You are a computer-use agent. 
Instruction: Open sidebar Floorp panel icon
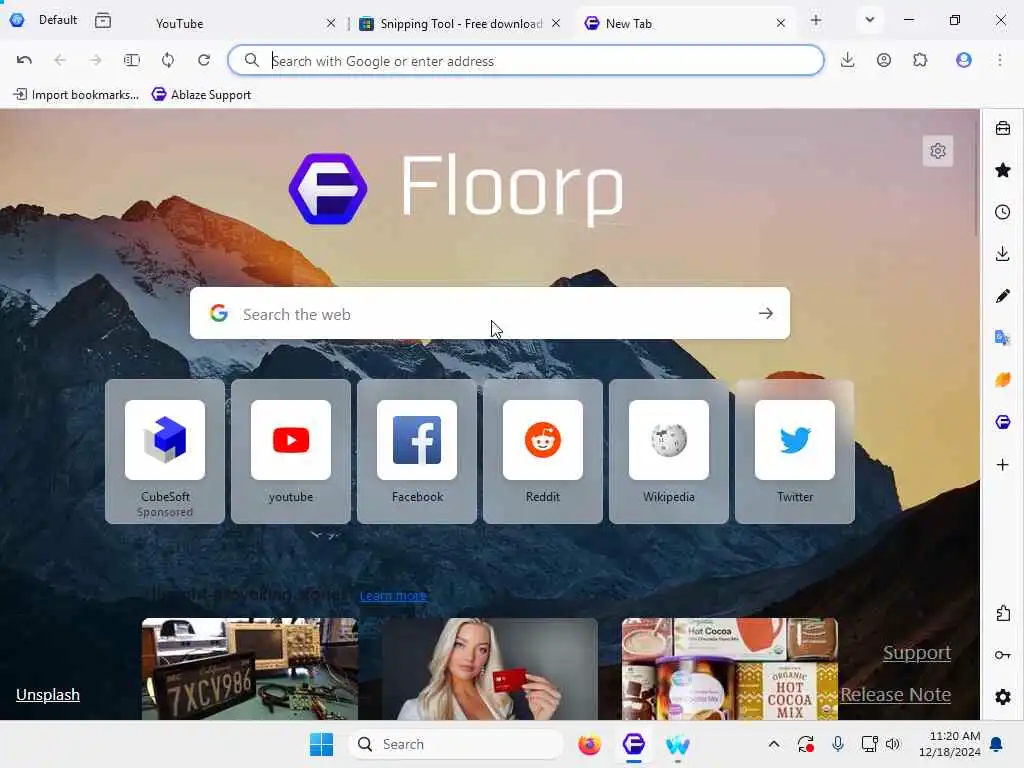pyautogui.click(x=1002, y=422)
